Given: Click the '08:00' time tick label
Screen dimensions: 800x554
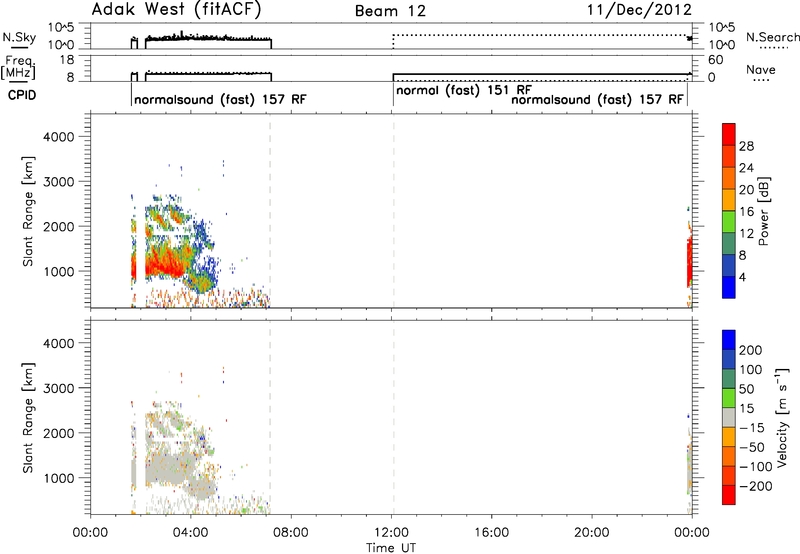Looking at the screenshot, I should (291, 533).
